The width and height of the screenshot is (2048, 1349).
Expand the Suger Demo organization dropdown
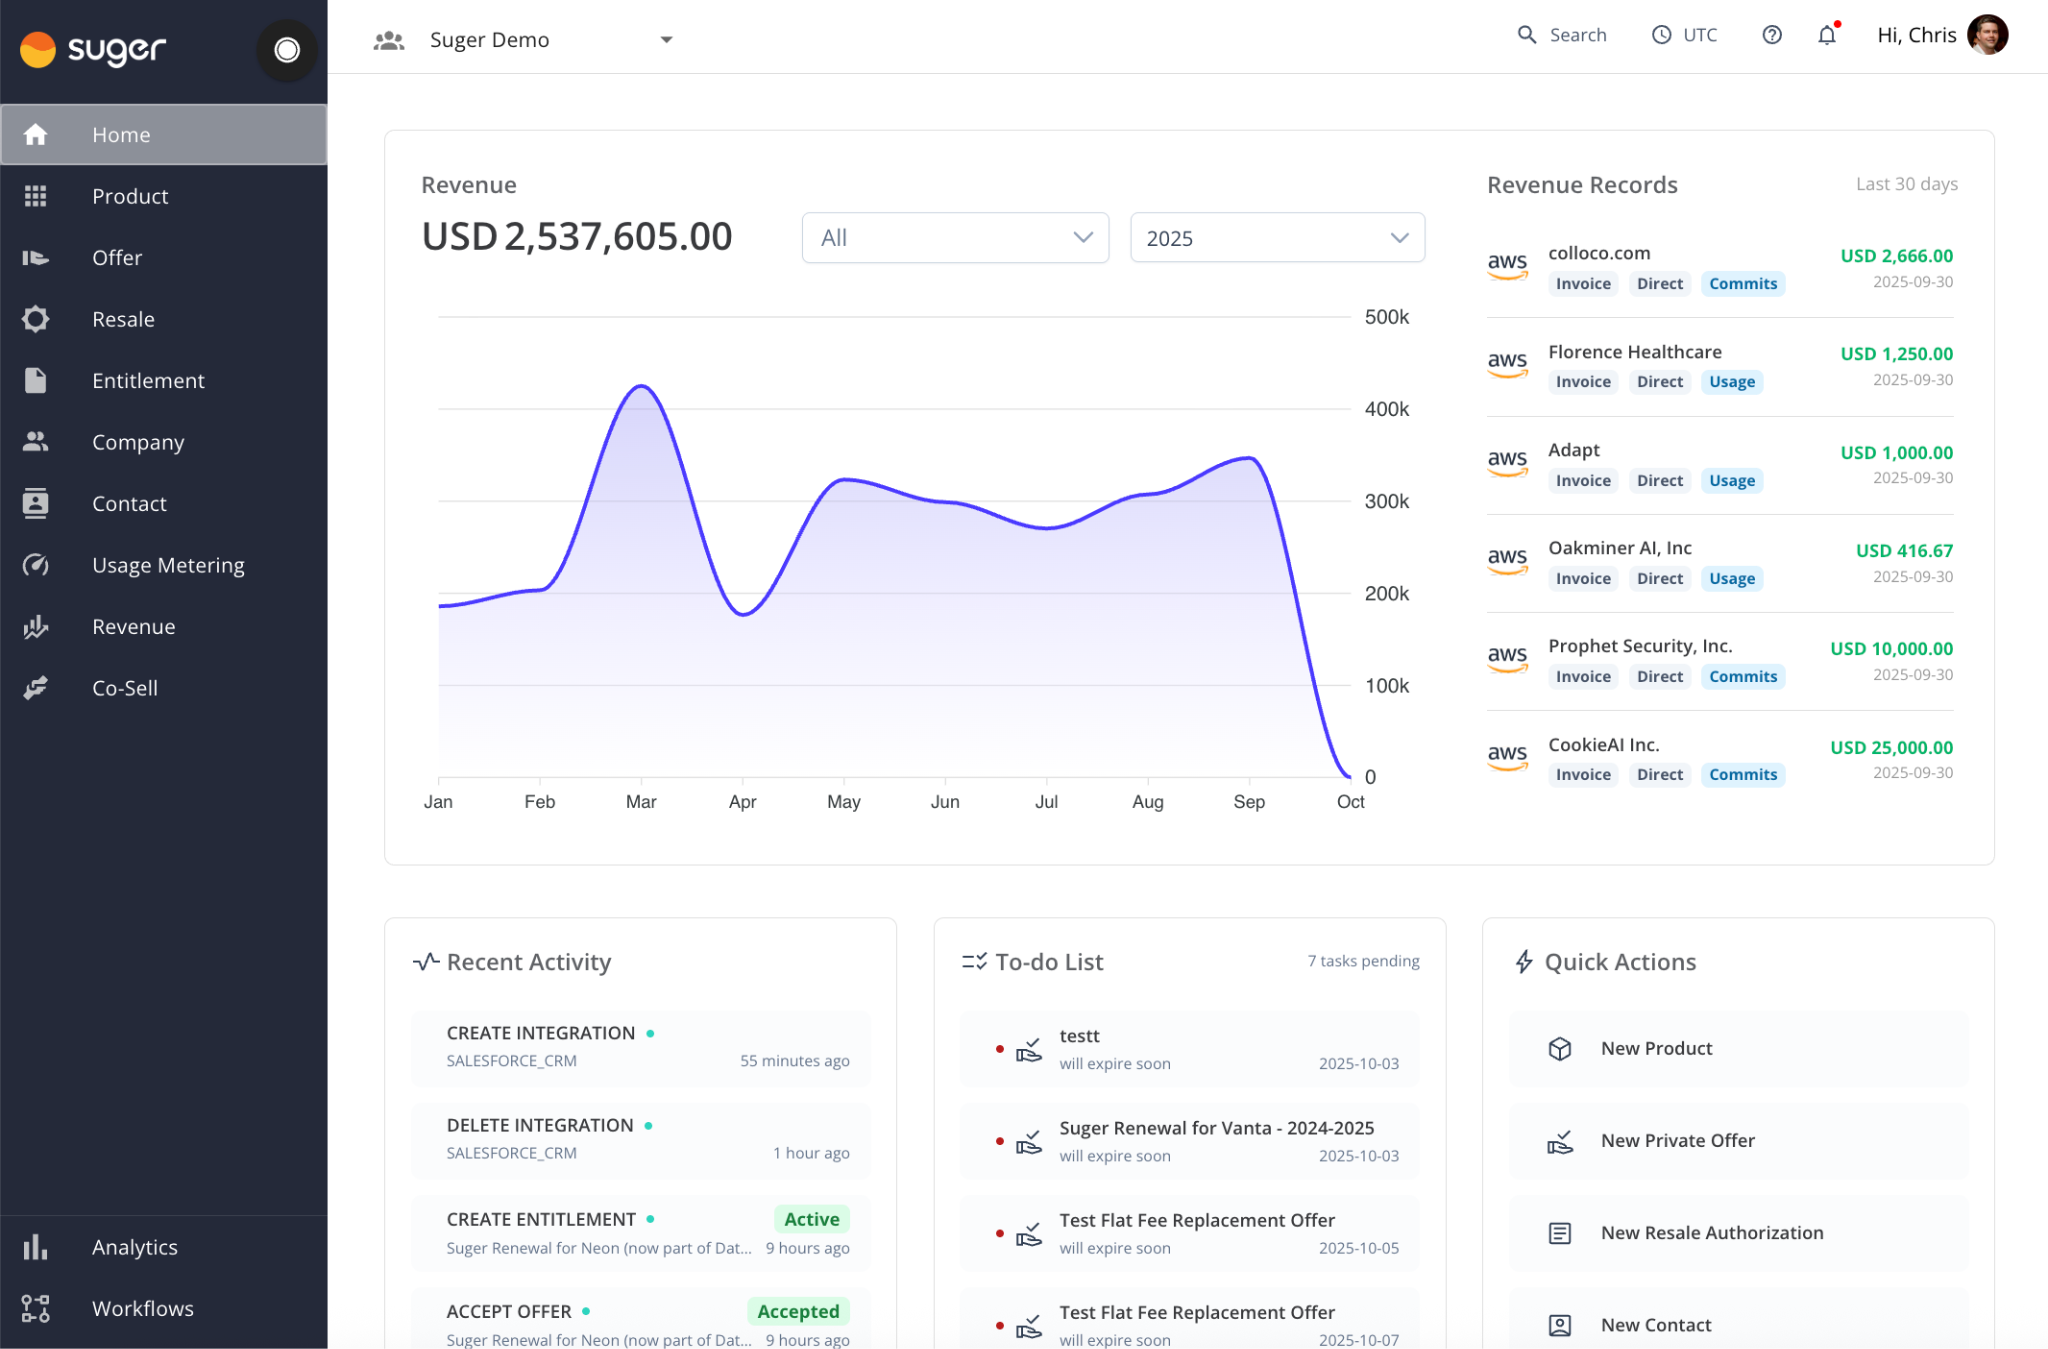click(x=665, y=40)
